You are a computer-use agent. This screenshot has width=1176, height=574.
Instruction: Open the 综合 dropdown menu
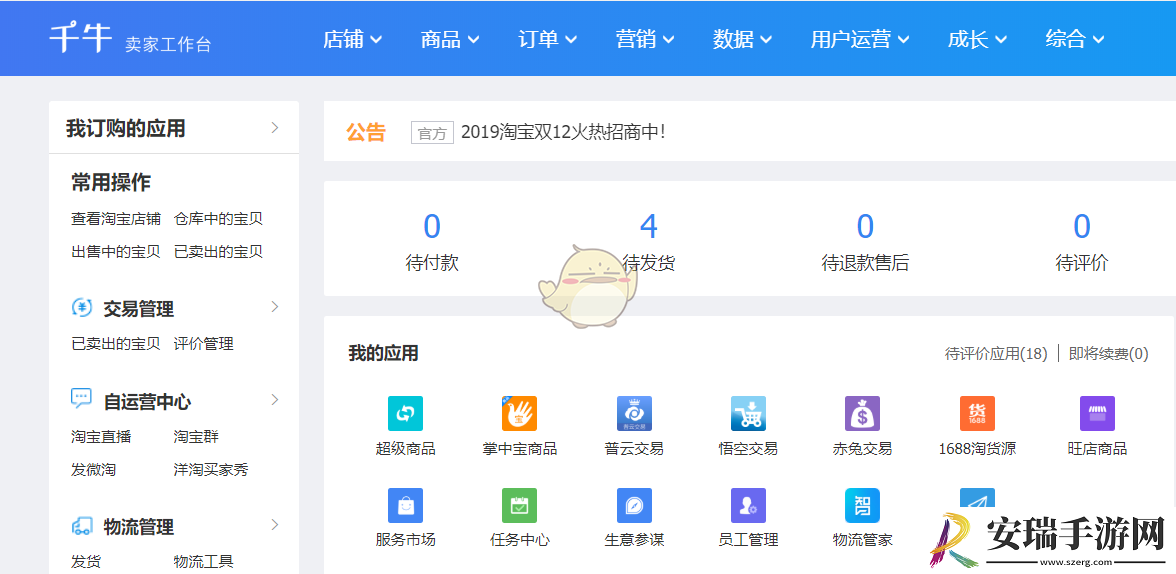(1075, 39)
